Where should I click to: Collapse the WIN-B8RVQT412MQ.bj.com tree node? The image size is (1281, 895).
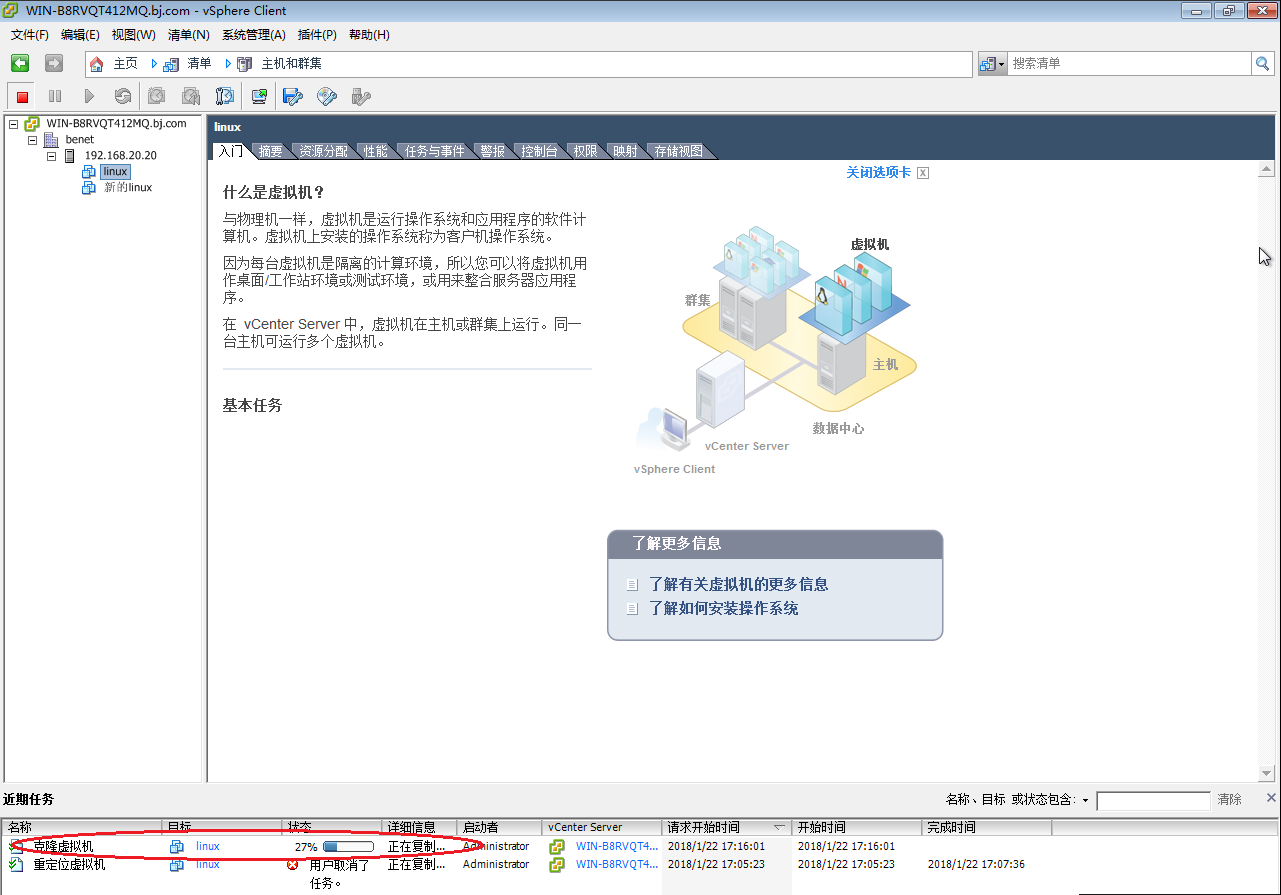(13, 124)
